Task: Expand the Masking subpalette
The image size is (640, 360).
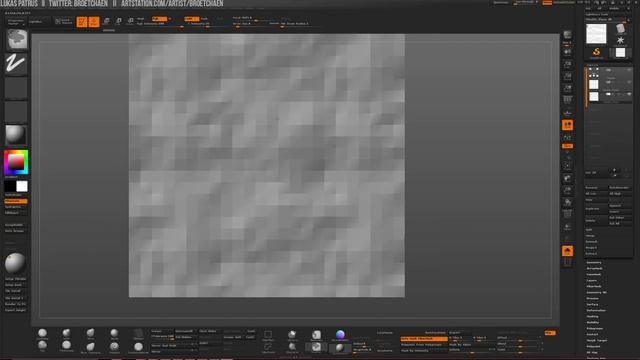Action: click(x=592, y=316)
